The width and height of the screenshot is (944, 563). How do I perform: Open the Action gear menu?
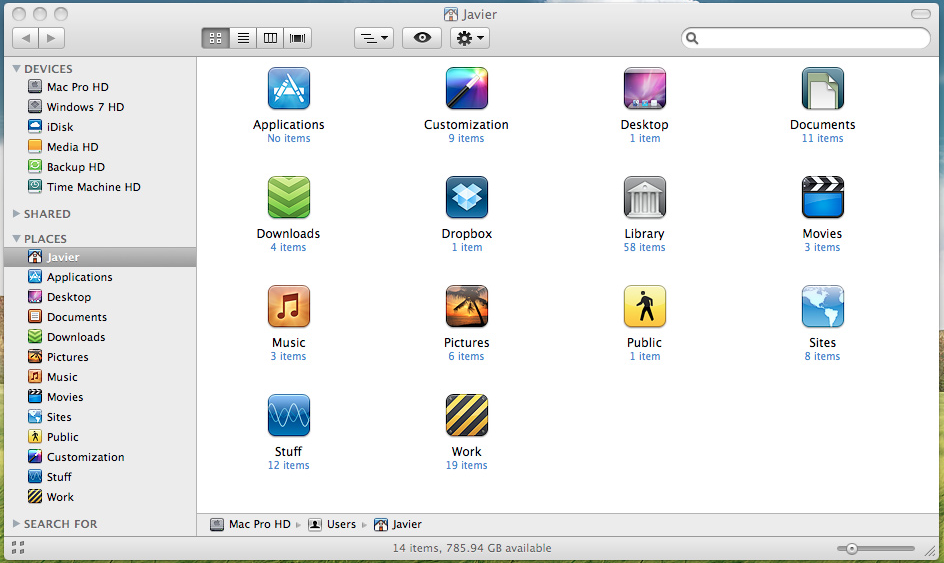(470, 39)
